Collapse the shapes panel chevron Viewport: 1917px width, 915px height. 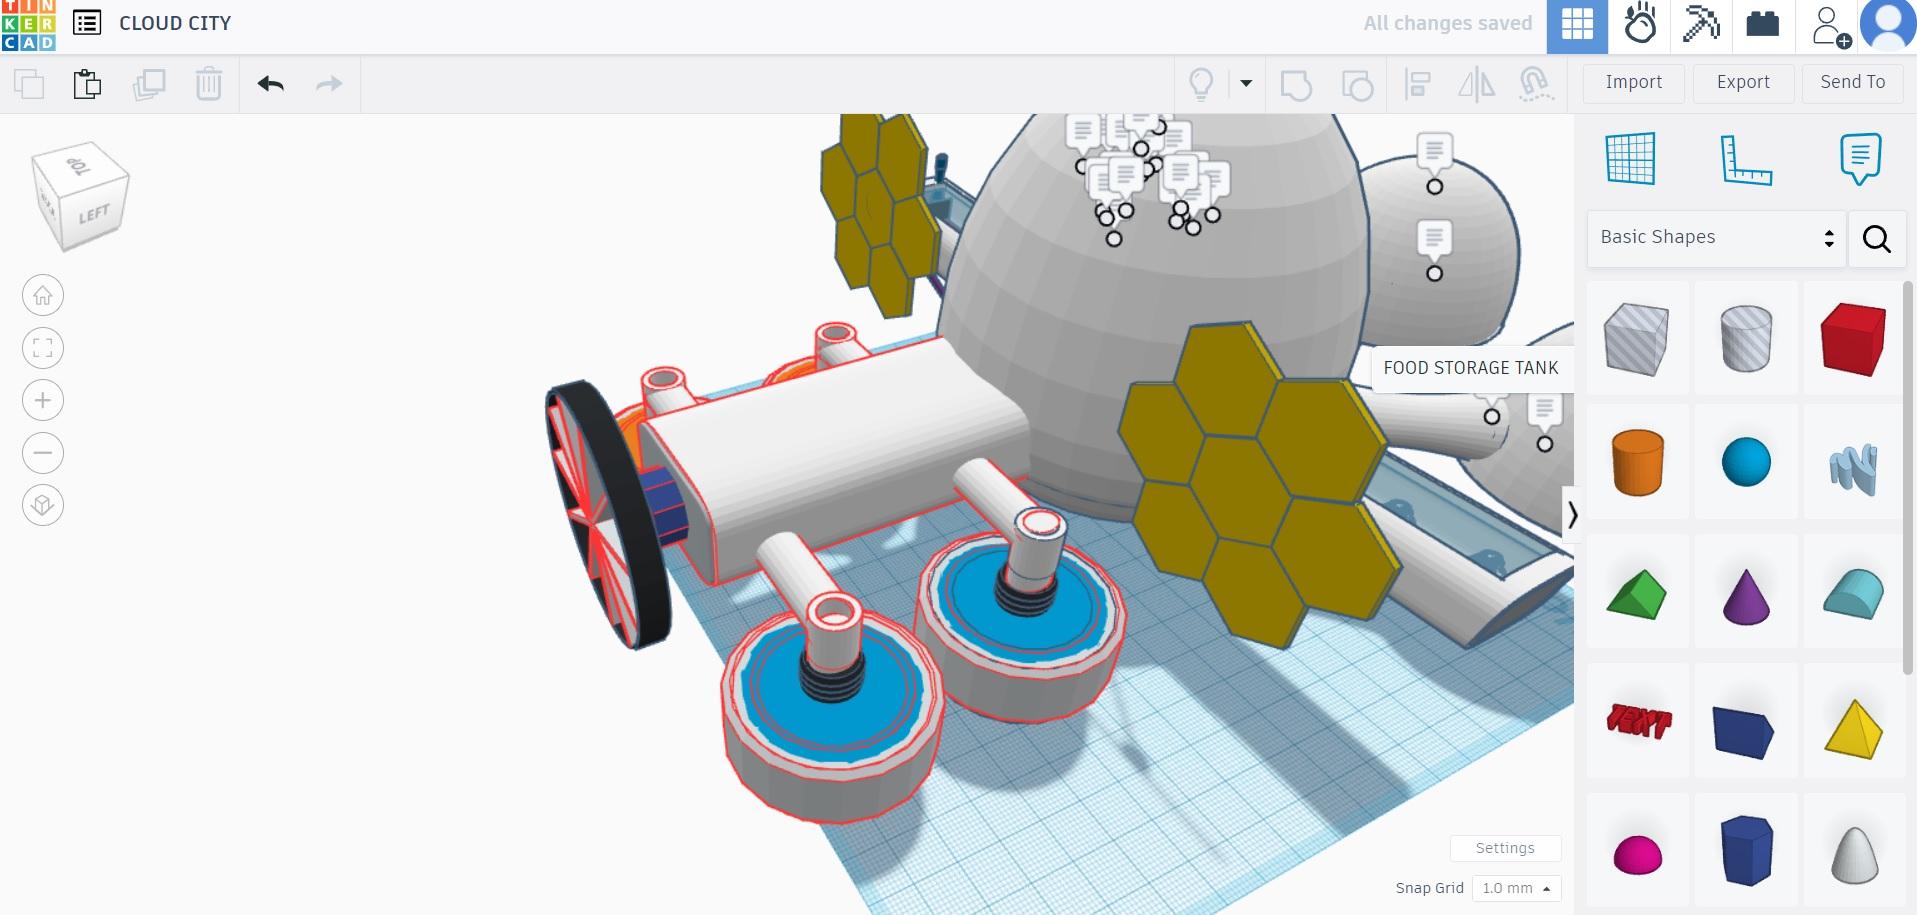pos(1572,515)
